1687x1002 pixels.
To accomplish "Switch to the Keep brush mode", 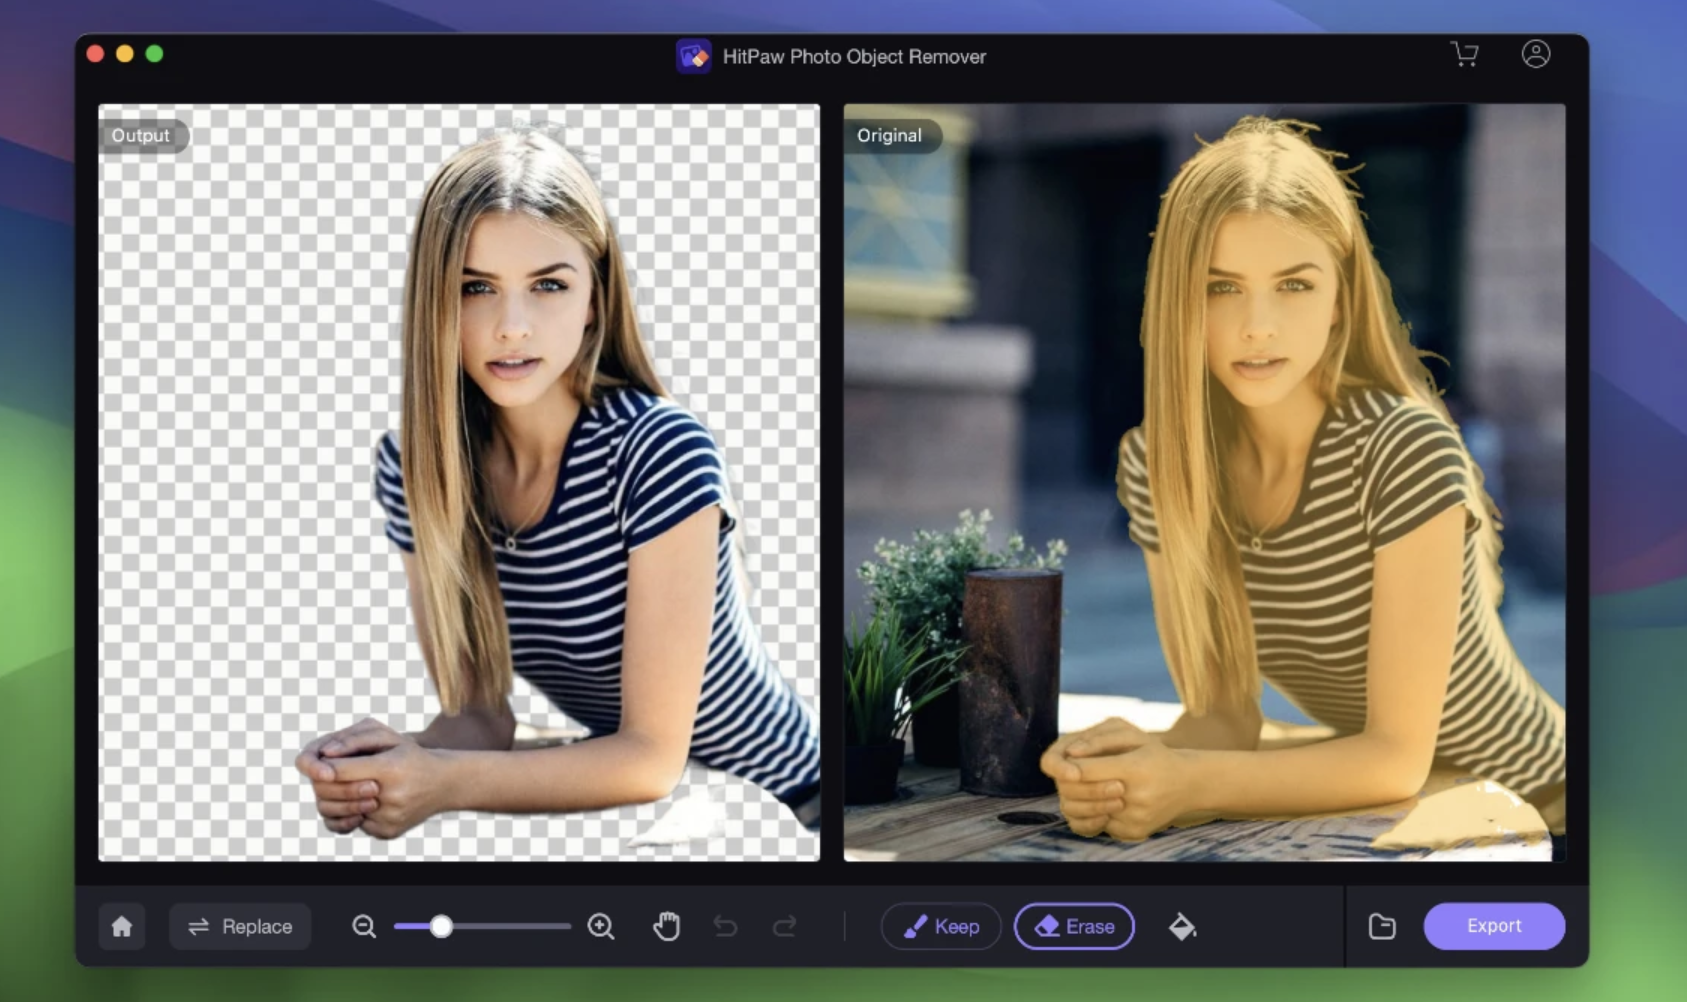I will click(x=940, y=927).
